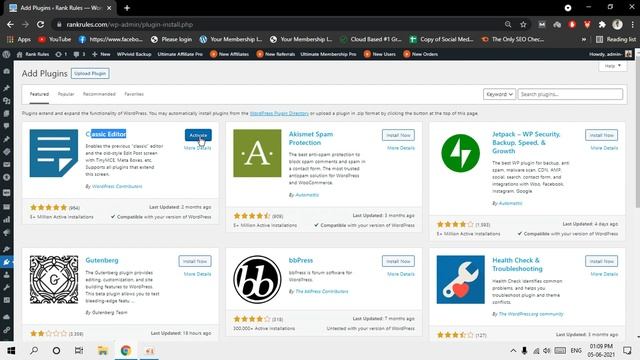
Task: Open the New content menu in admin bar
Action: pyautogui.click(x=101, y=54)
